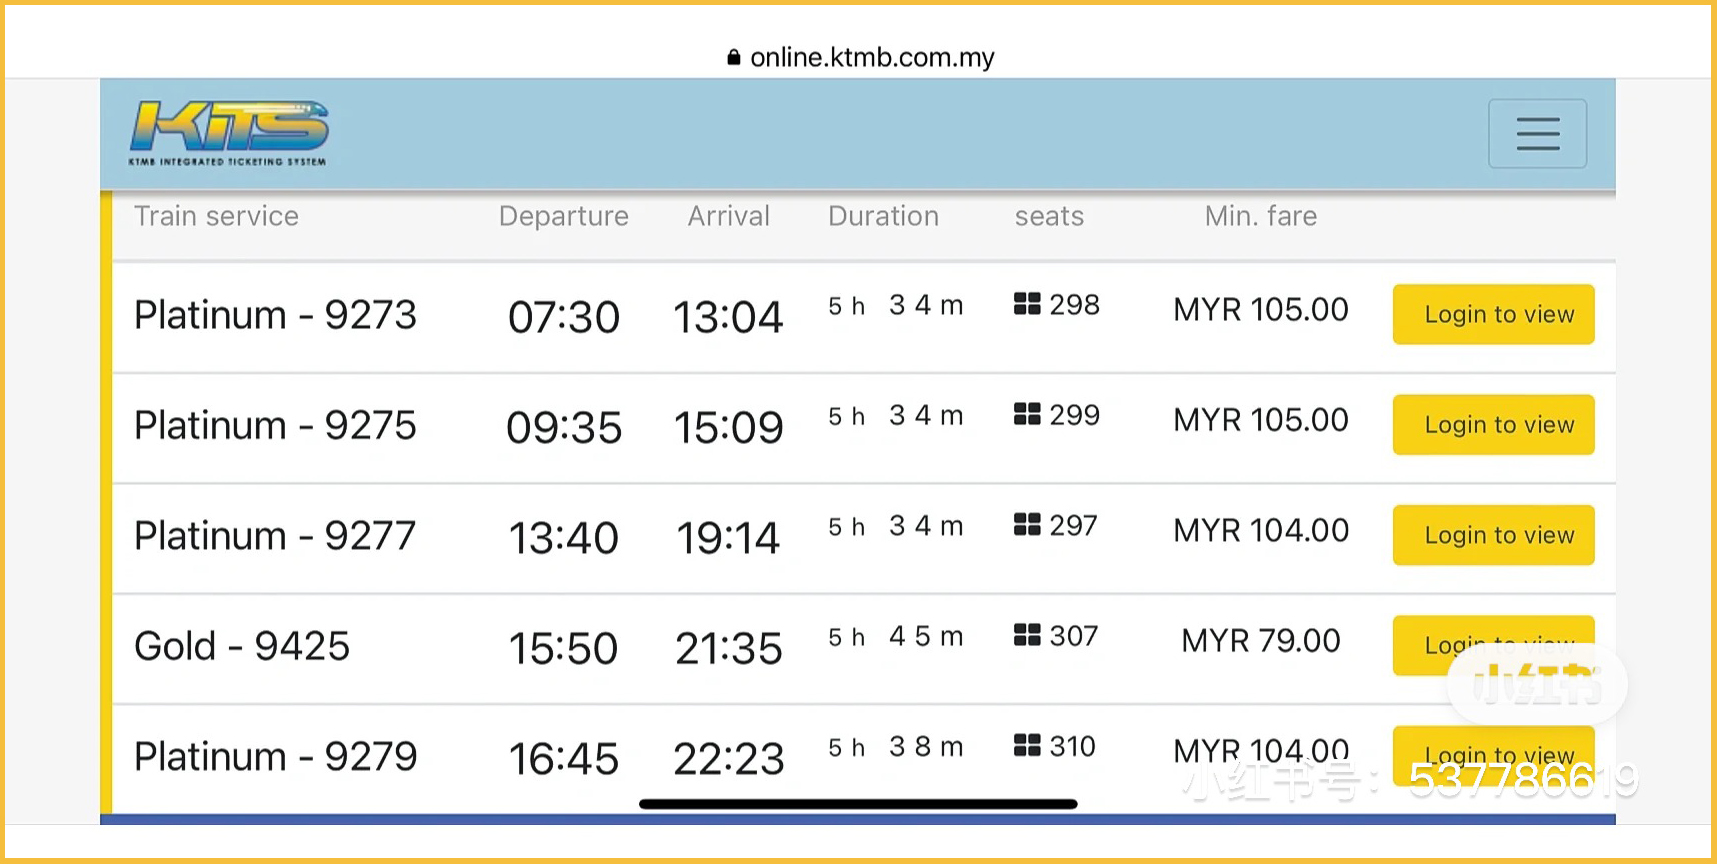The image size is (1717, 864).
Task: Click the Departure column header
Action: coord(563,216)
